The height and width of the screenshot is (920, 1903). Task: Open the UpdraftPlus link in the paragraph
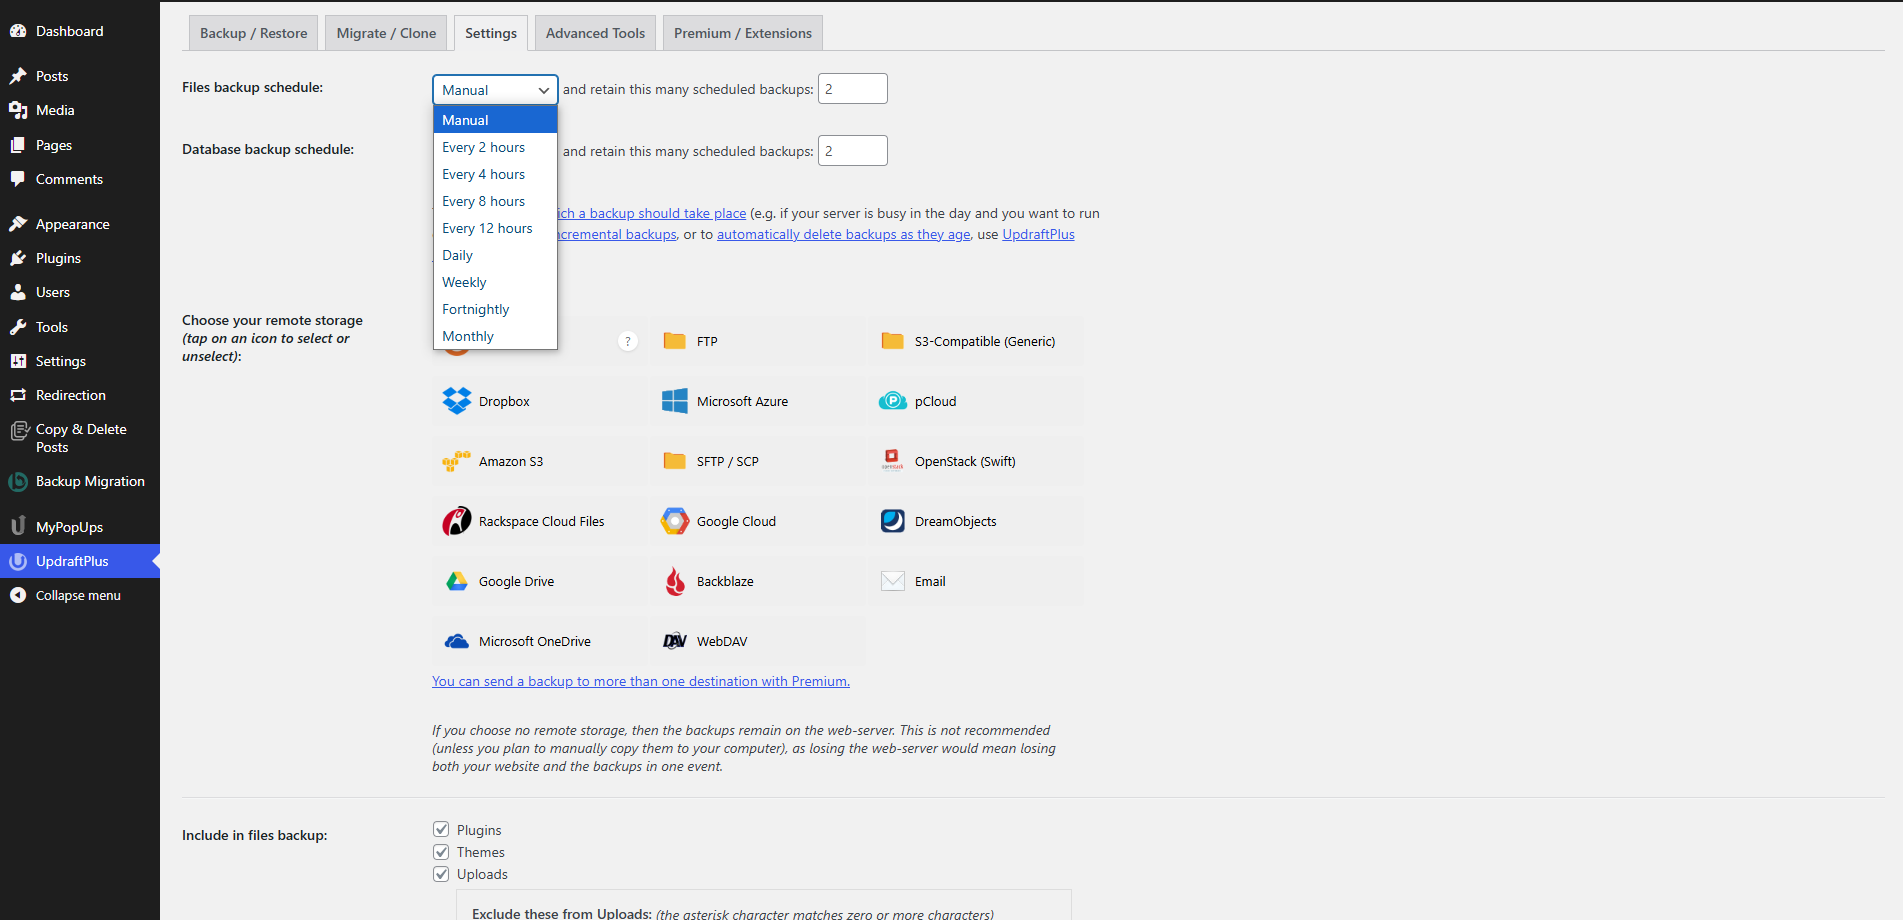pos(1038,234)
